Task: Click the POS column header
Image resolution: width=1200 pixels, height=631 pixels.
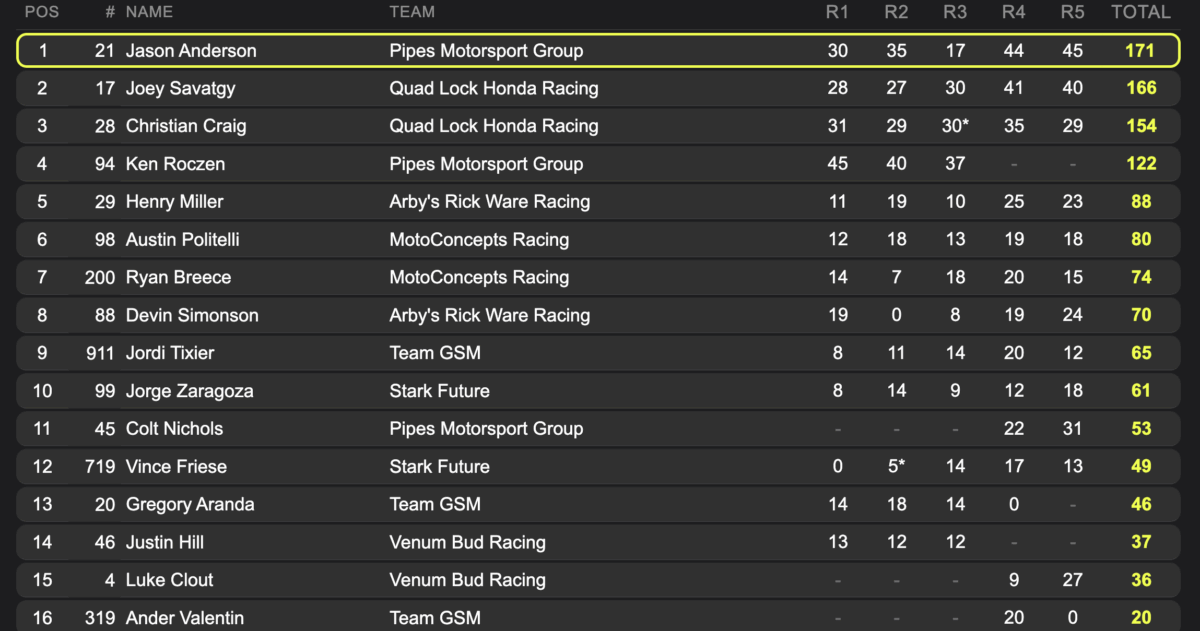Action: pyautogui.click(x=42, y=12)
